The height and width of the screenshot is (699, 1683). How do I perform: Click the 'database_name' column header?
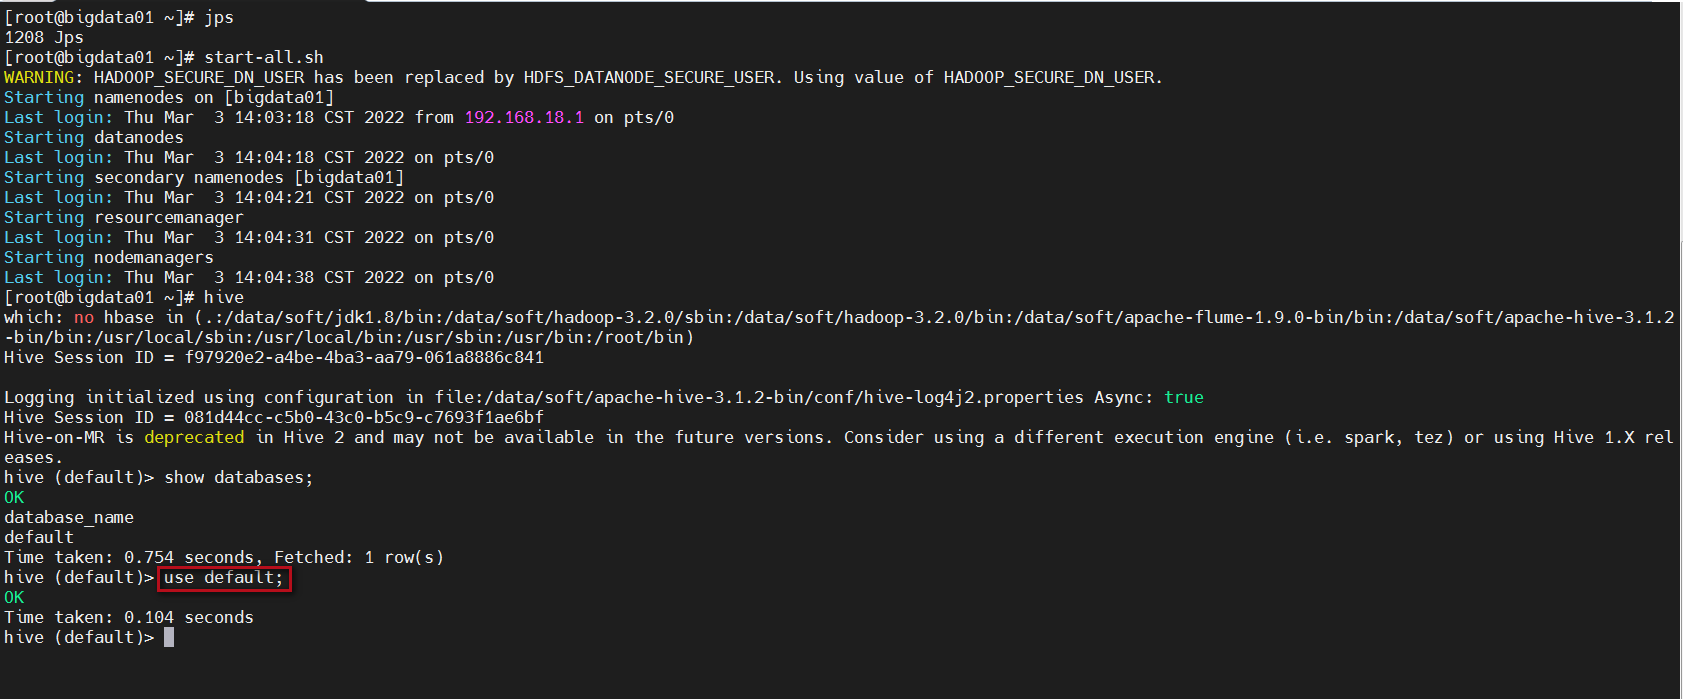click(x=69, y=518)
